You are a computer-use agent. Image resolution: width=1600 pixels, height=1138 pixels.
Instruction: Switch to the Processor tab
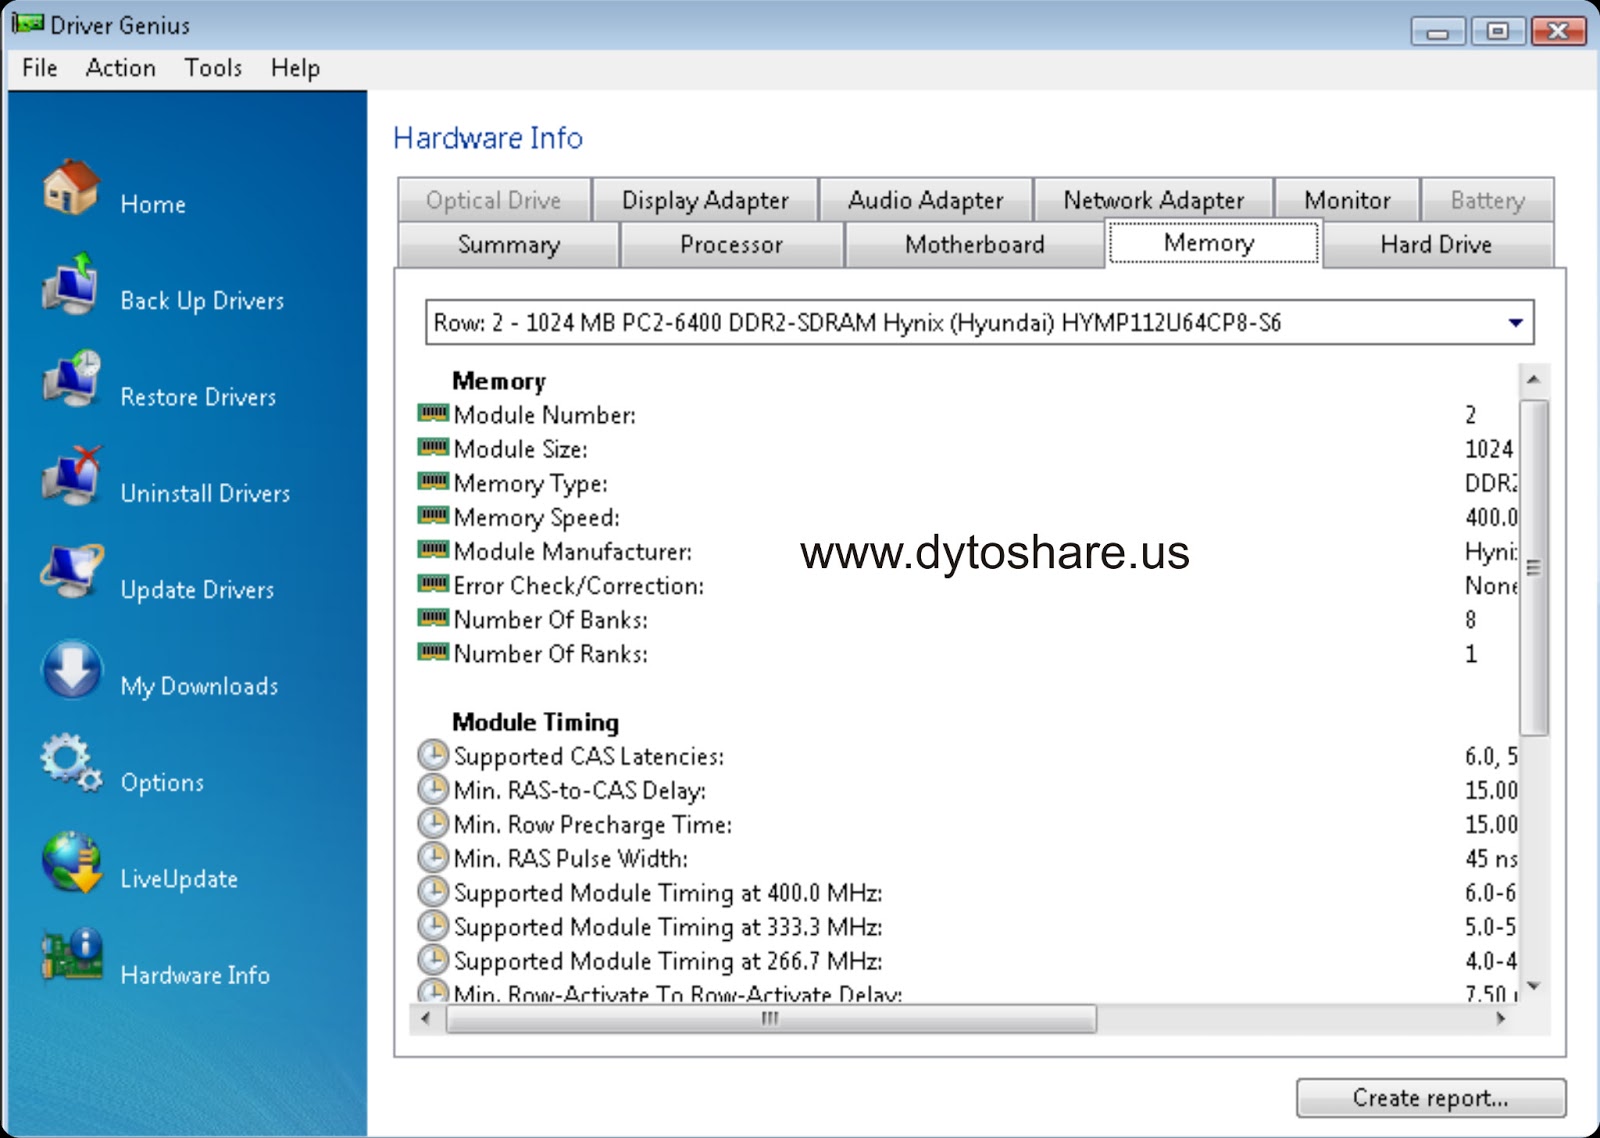tap(731, 245)
